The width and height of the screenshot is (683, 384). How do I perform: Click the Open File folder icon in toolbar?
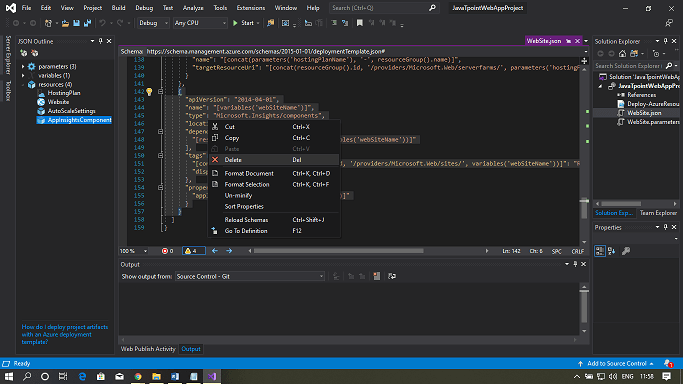point(65,23)
